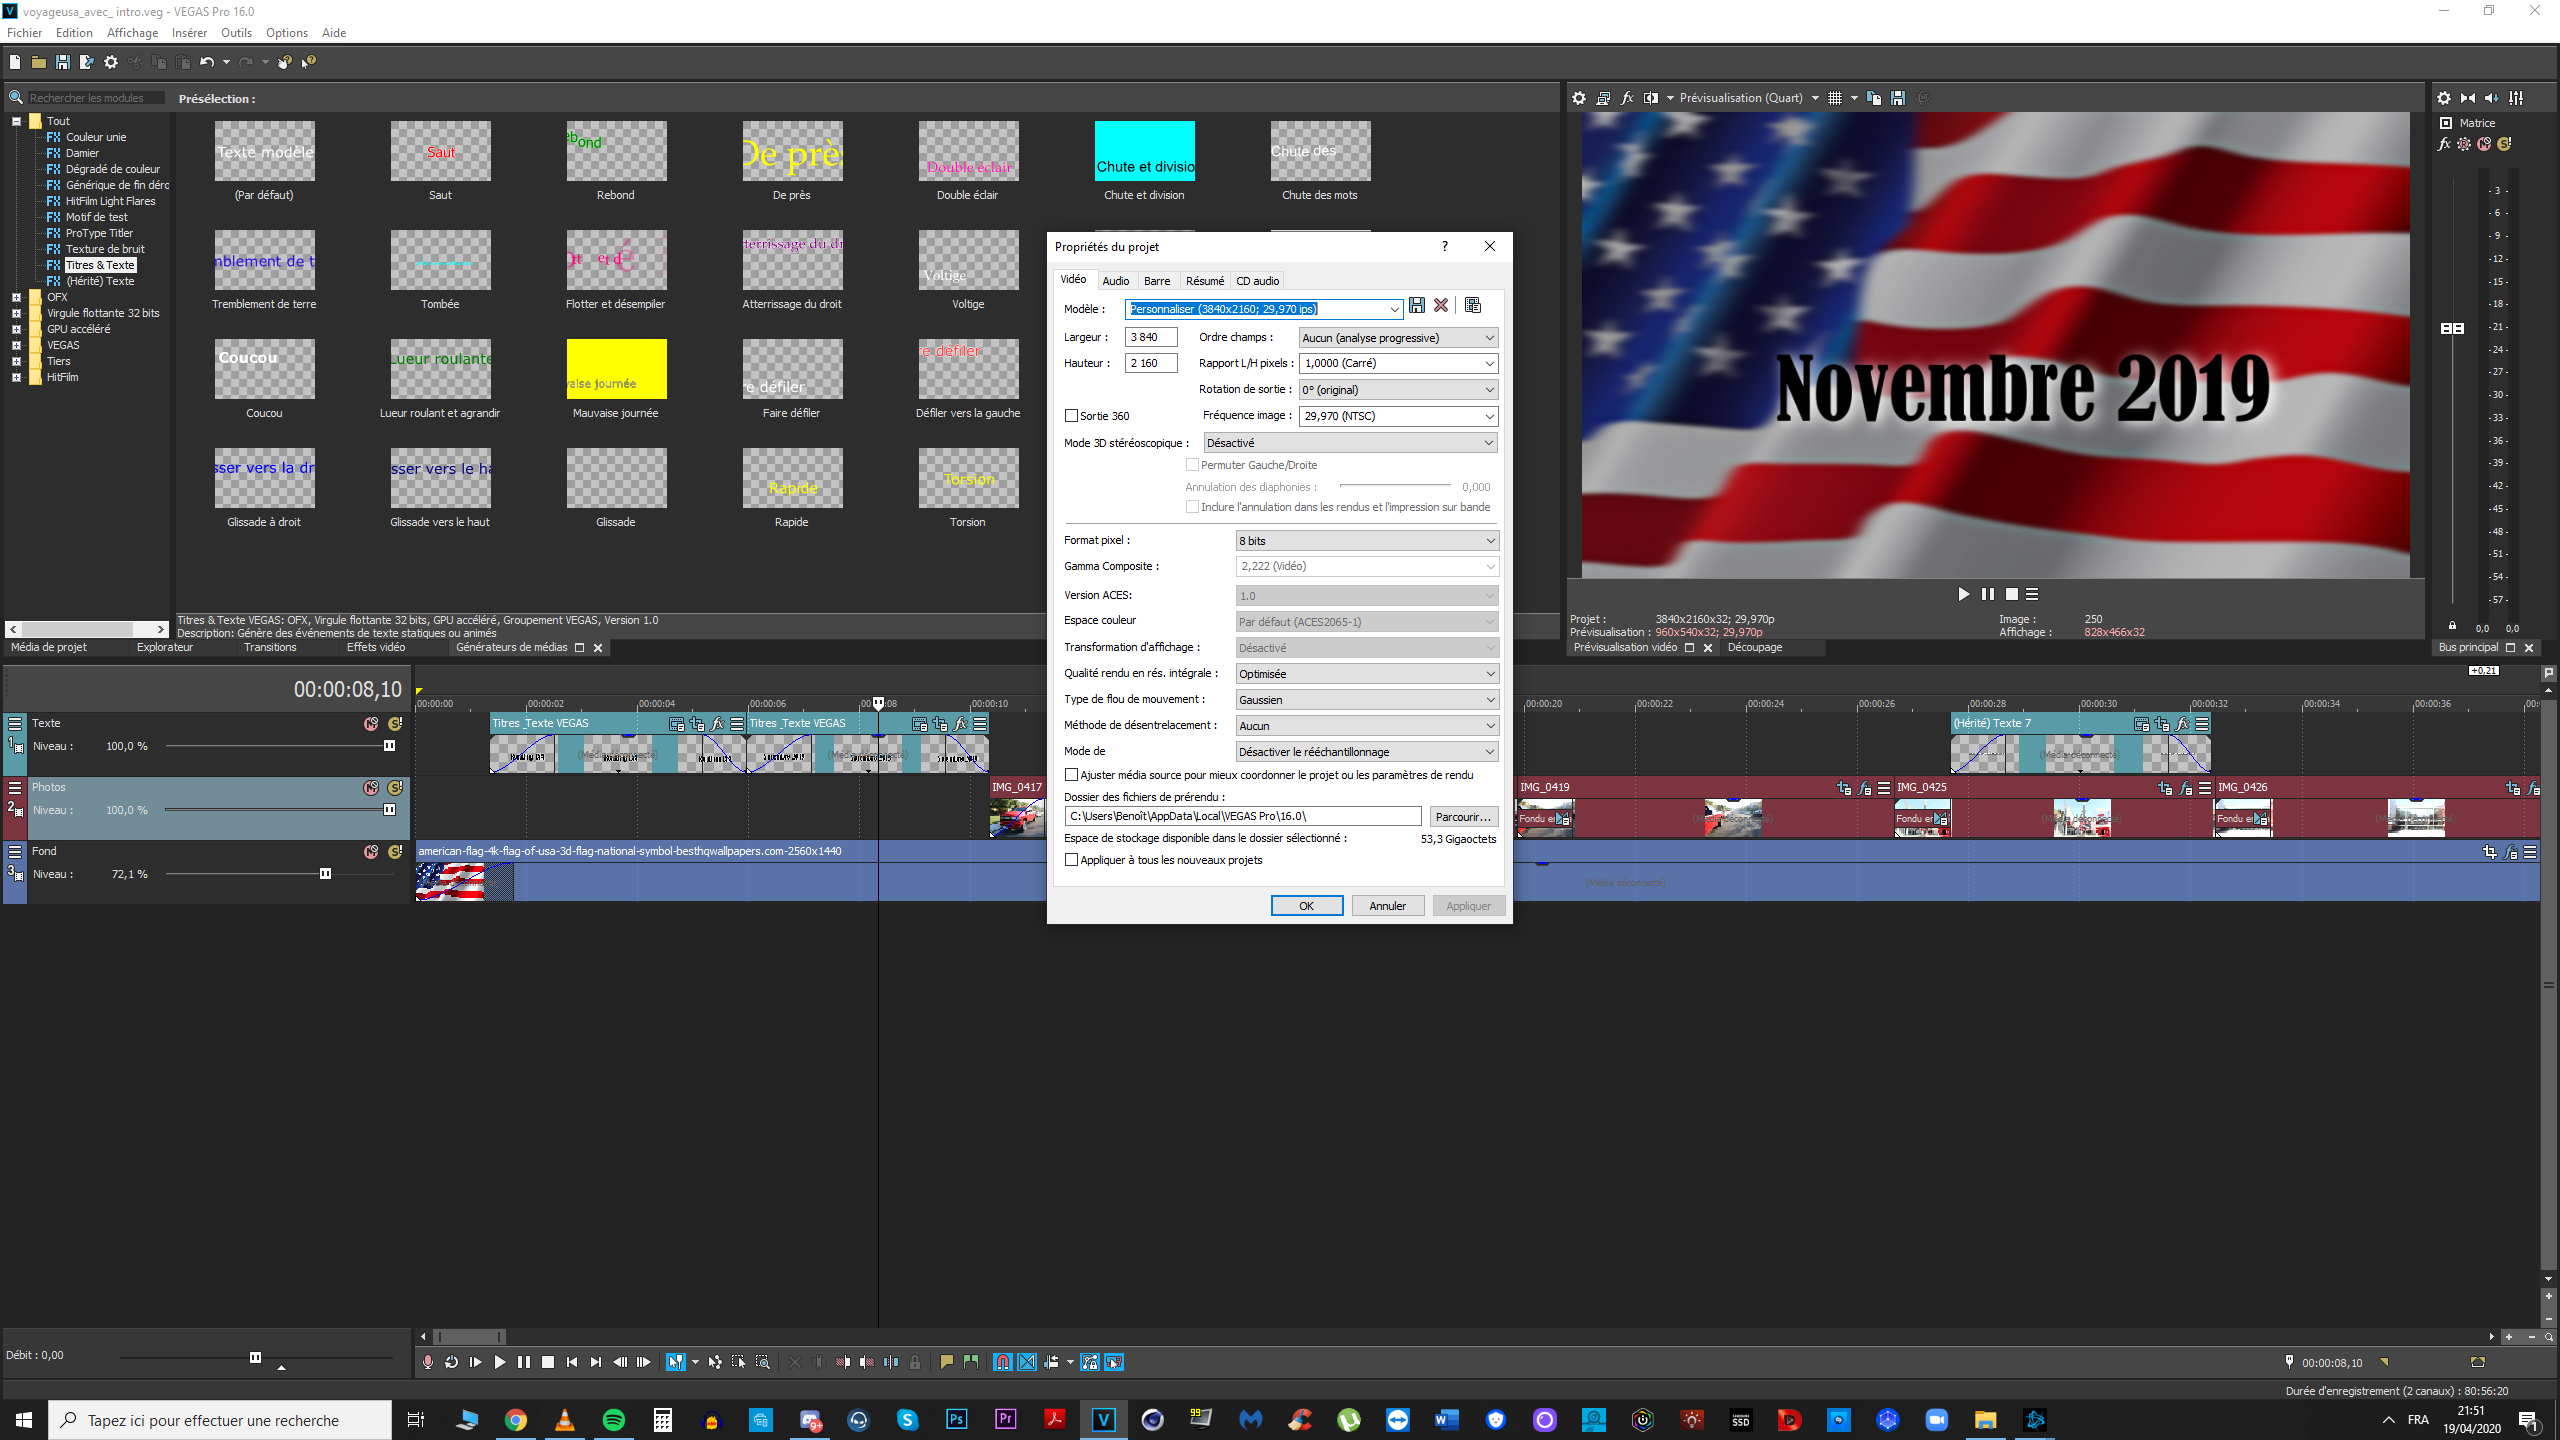Click the save project icon in toolbar
This screenshot has width=2560, height=1440.
point(63,62)
